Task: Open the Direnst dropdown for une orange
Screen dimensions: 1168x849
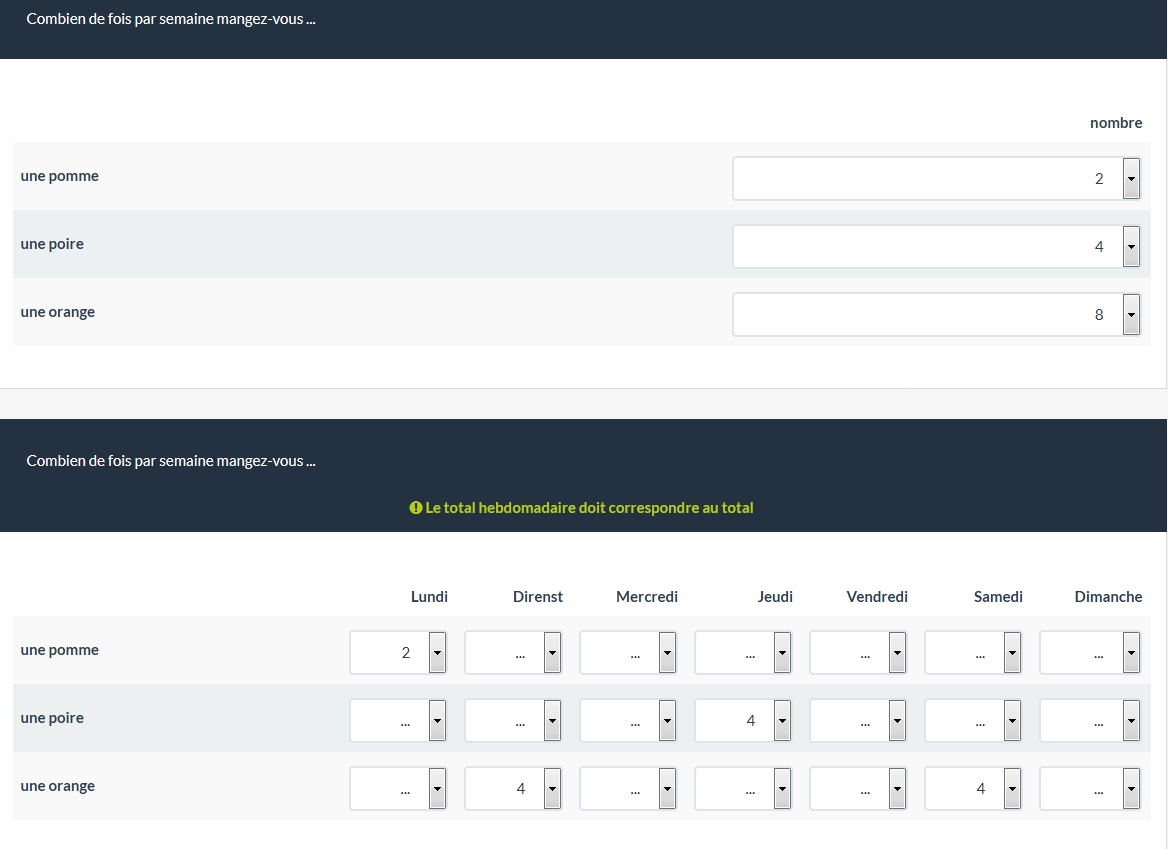Action: [x=513, y=789]
